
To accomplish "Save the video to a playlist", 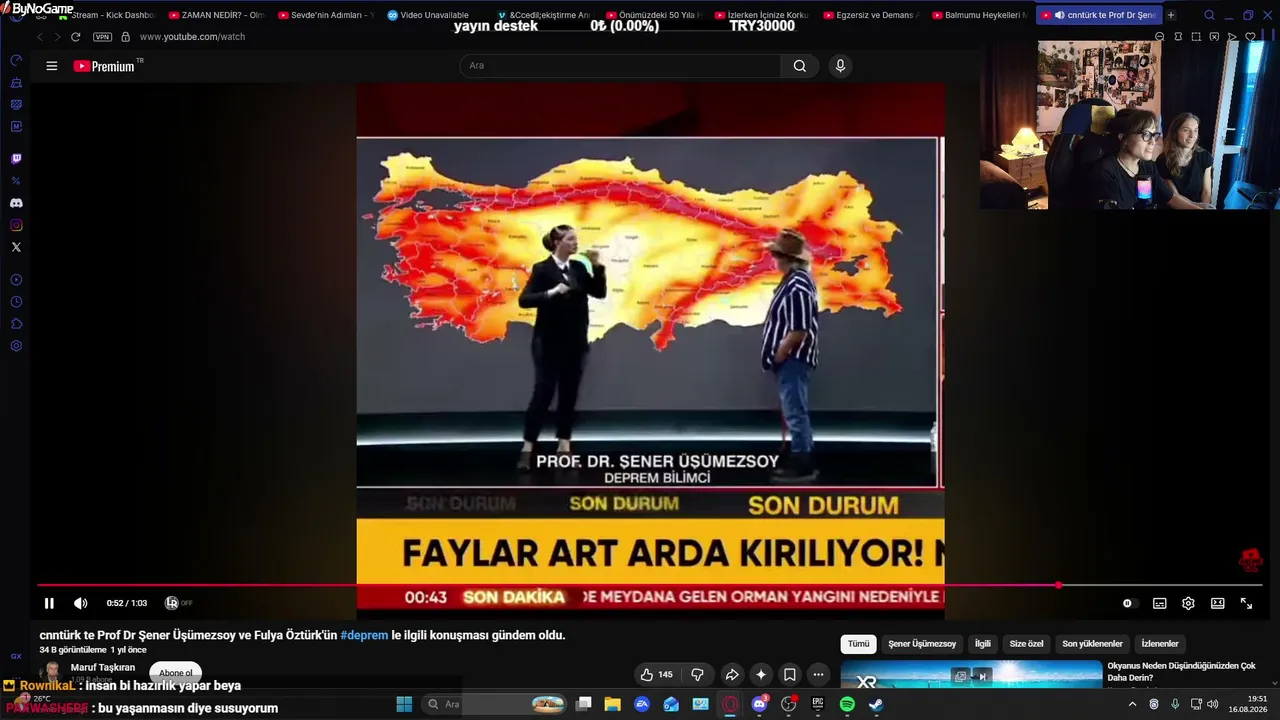I will [x=790, y=675].
